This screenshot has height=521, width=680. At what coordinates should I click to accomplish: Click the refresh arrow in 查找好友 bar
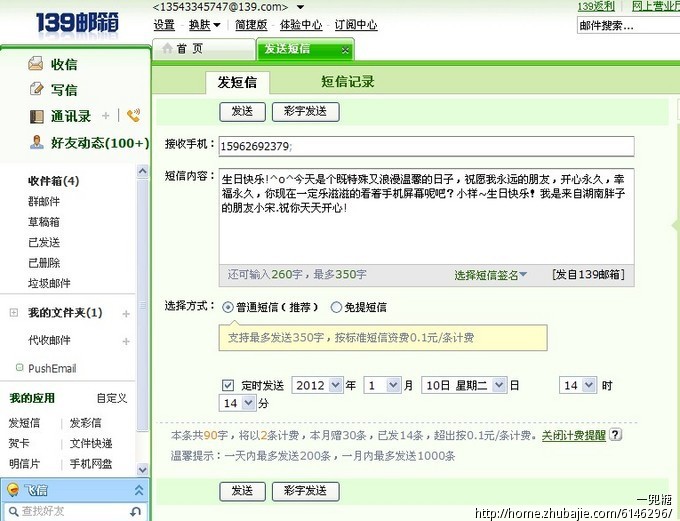135,512
